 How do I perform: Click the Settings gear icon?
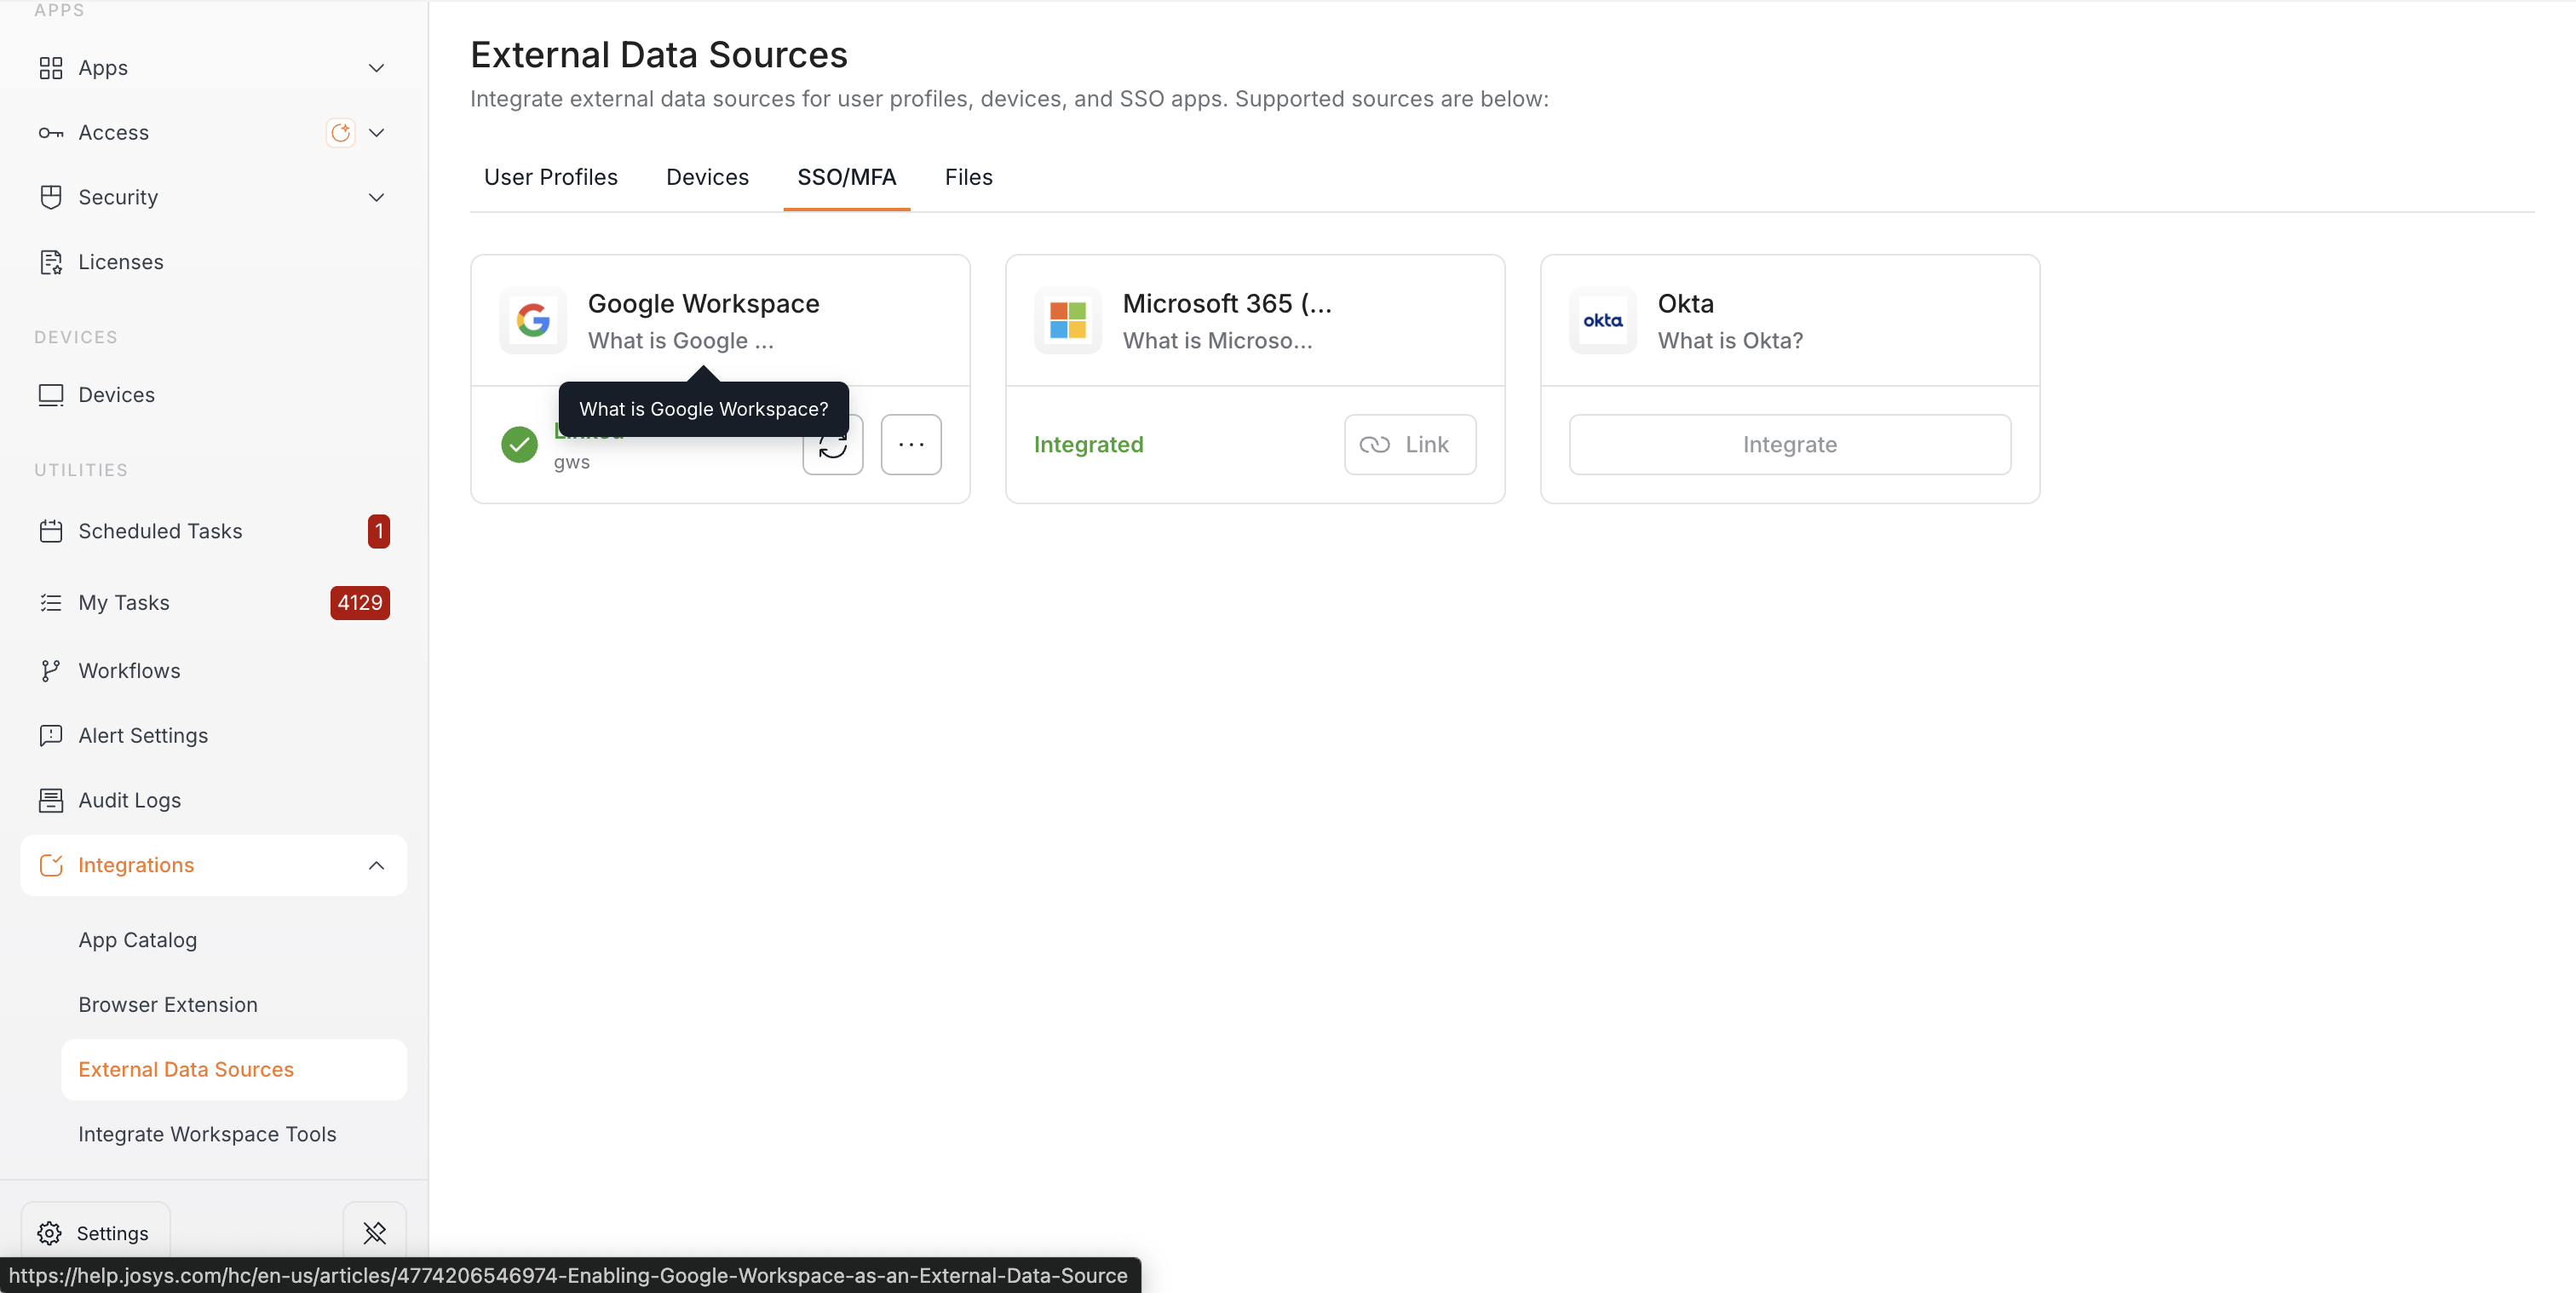point(49,1233)
